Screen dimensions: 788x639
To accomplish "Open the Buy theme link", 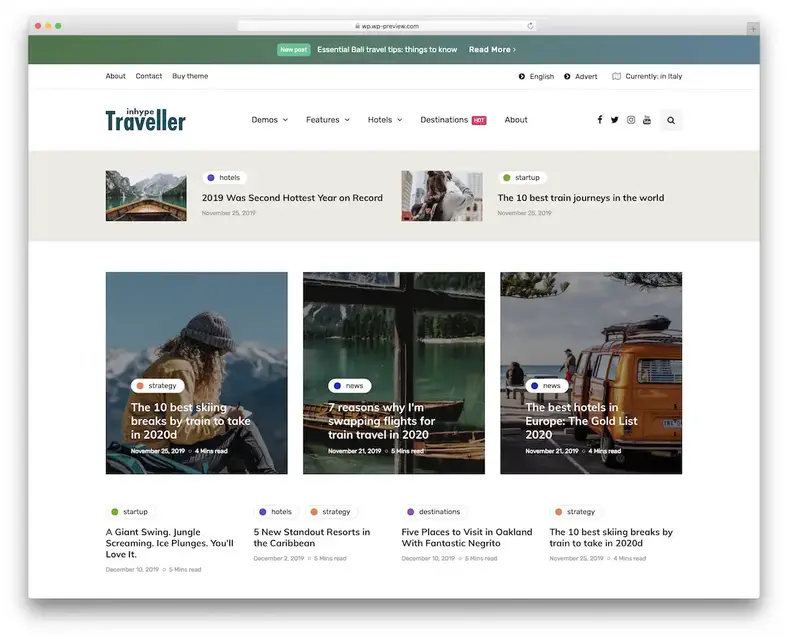I will coord(190,76).
